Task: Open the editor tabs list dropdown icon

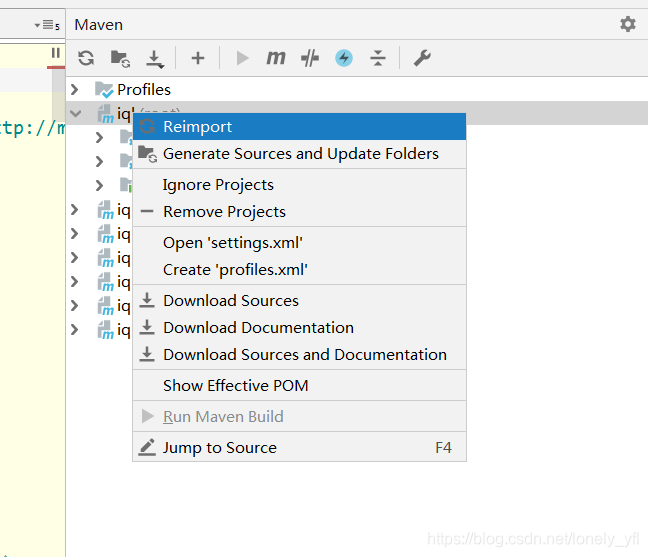Action: click(47, 25)
